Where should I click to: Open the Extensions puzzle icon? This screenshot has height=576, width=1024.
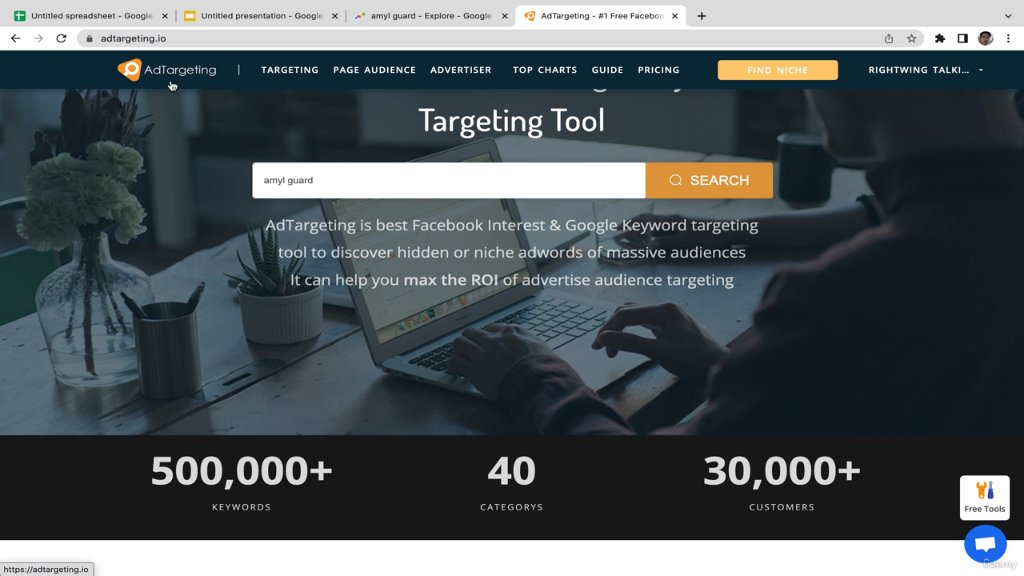[940, 39]
